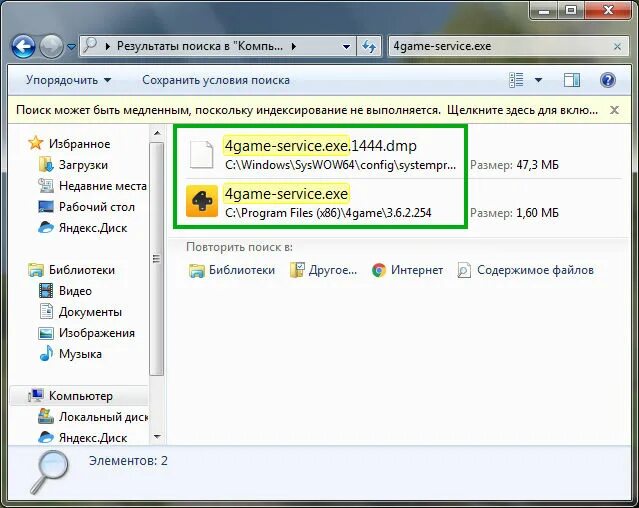Viewport: 639px width, 508px height.
Task: Click the navigation pane scroll up arrow
Action: 157,133
